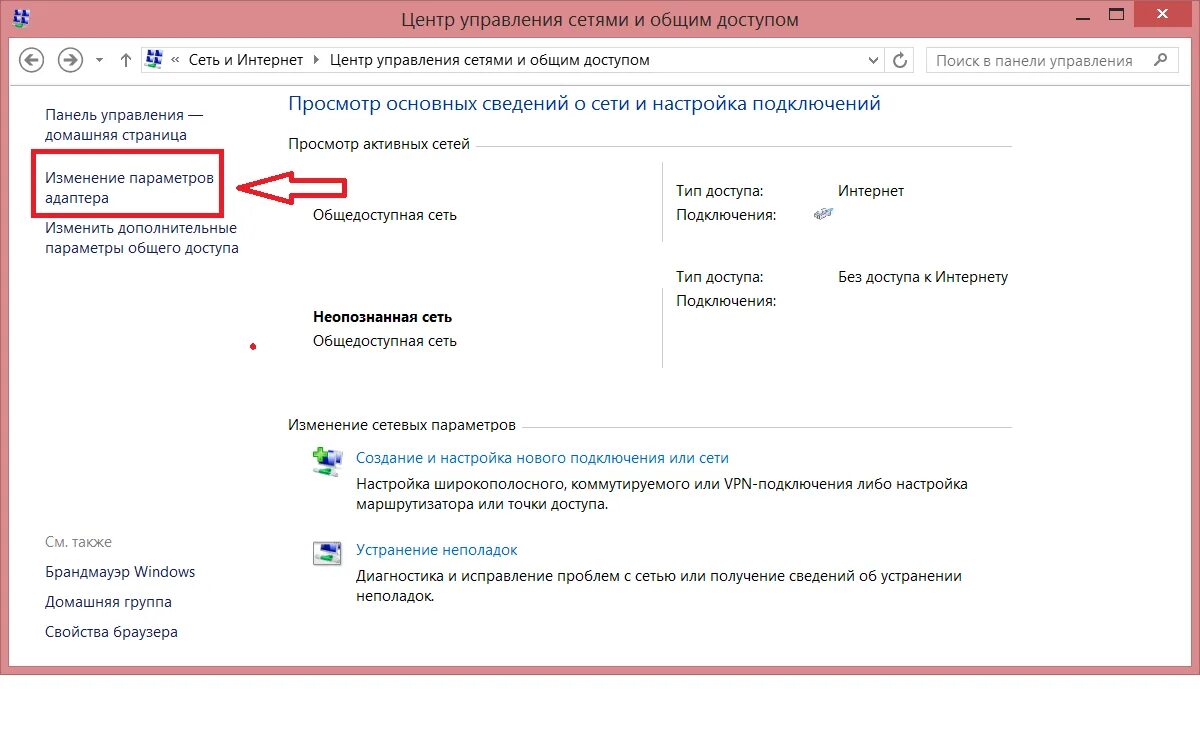1200x748 pixels.
Task: Click the heading Просмотр основных сведений о сети
Action: click(x=584, y=103)
